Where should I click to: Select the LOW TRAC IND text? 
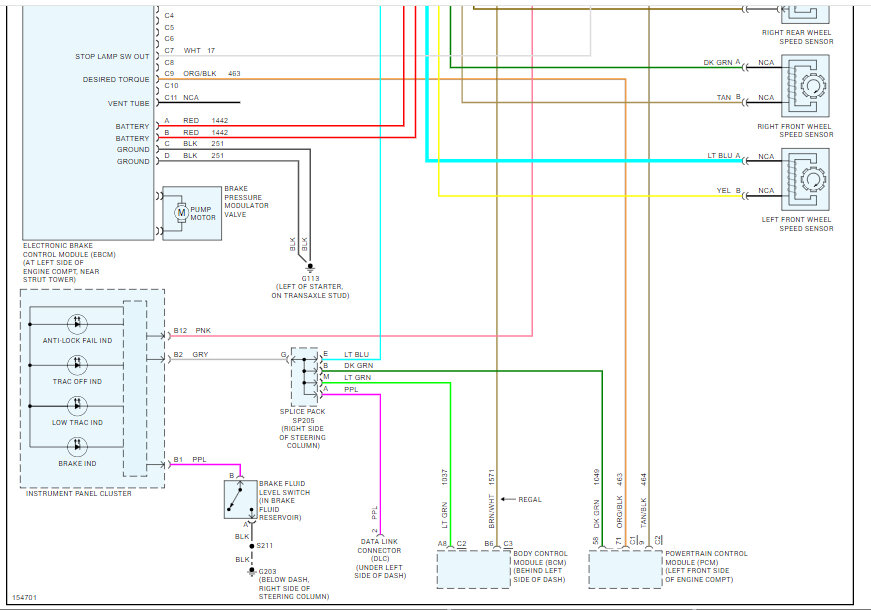[77, 423]
